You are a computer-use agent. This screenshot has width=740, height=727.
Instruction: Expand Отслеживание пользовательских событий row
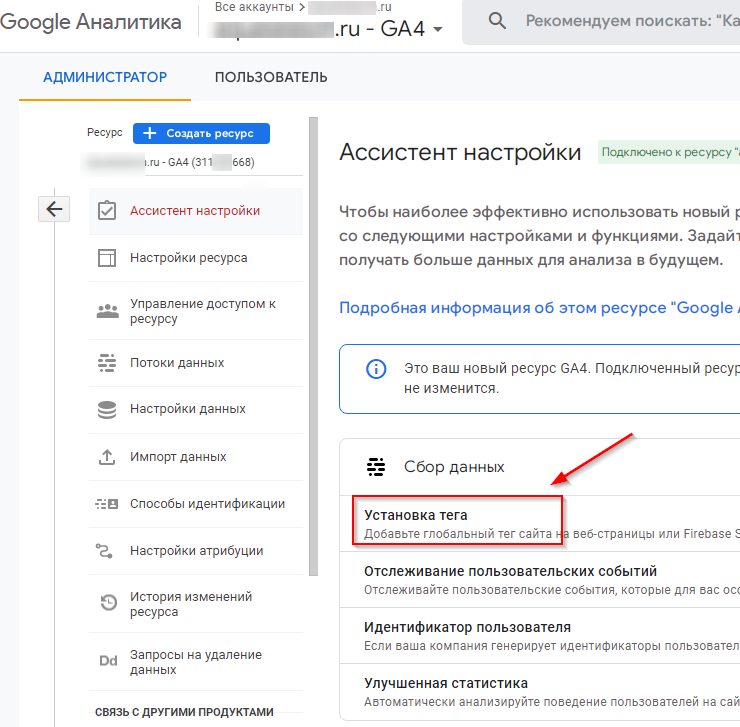[x=510, y=572]
